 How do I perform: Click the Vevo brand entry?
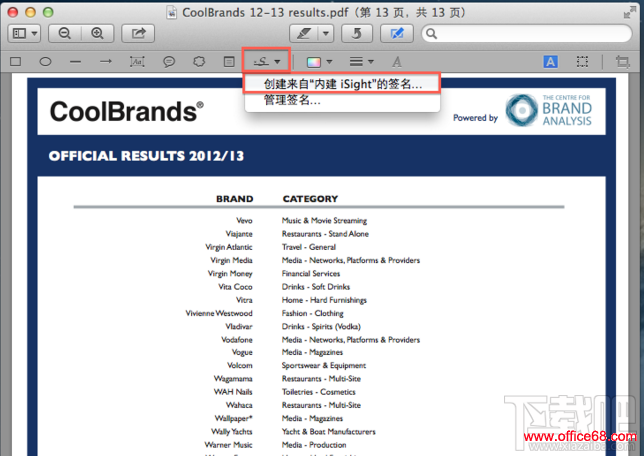[244, 221]
